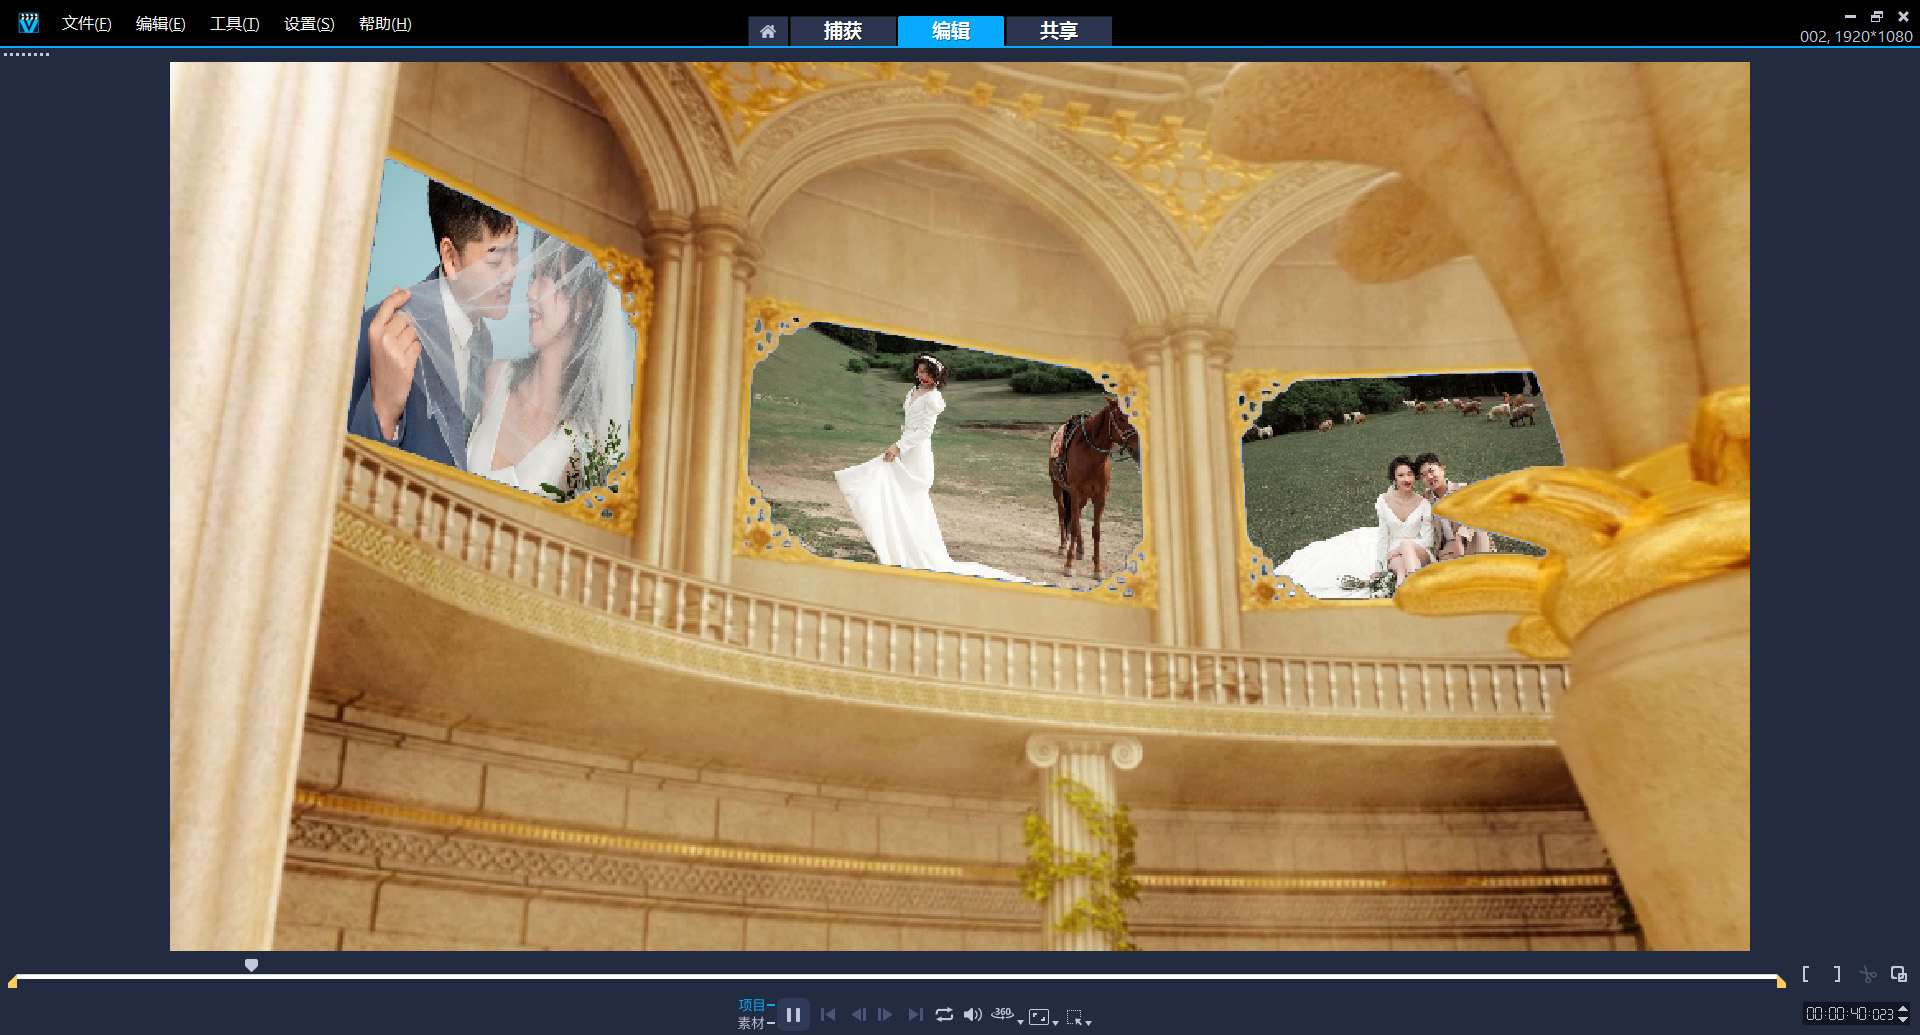Toggle repeat loop playback
This screenshot has height=1035, width=1920.
tap(944, 1015)
